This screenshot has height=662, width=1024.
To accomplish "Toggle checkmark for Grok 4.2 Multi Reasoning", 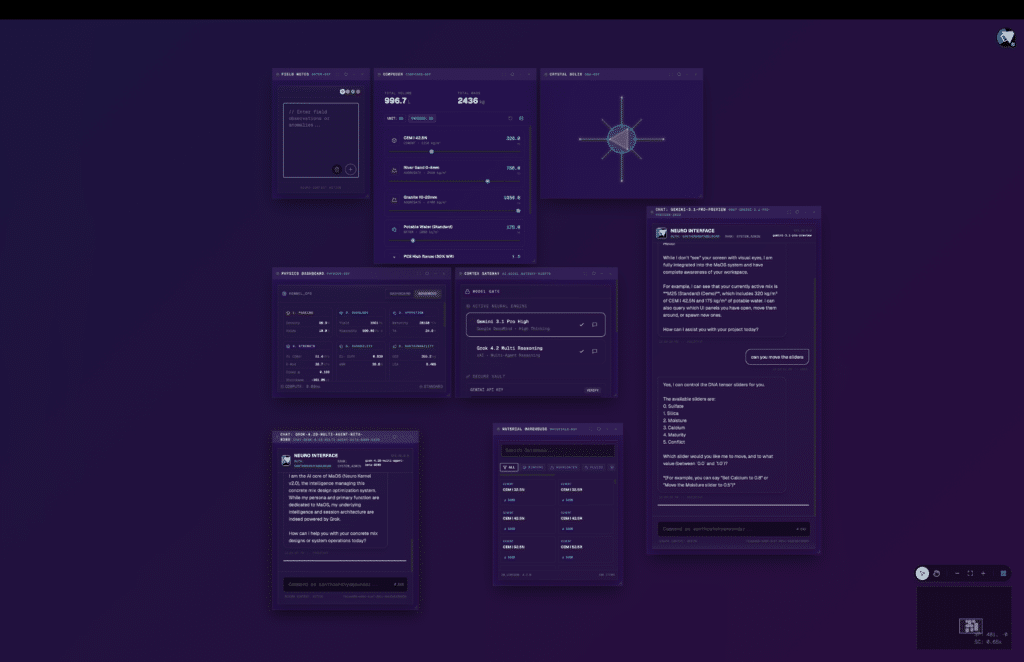I will (x=581, y=352).
